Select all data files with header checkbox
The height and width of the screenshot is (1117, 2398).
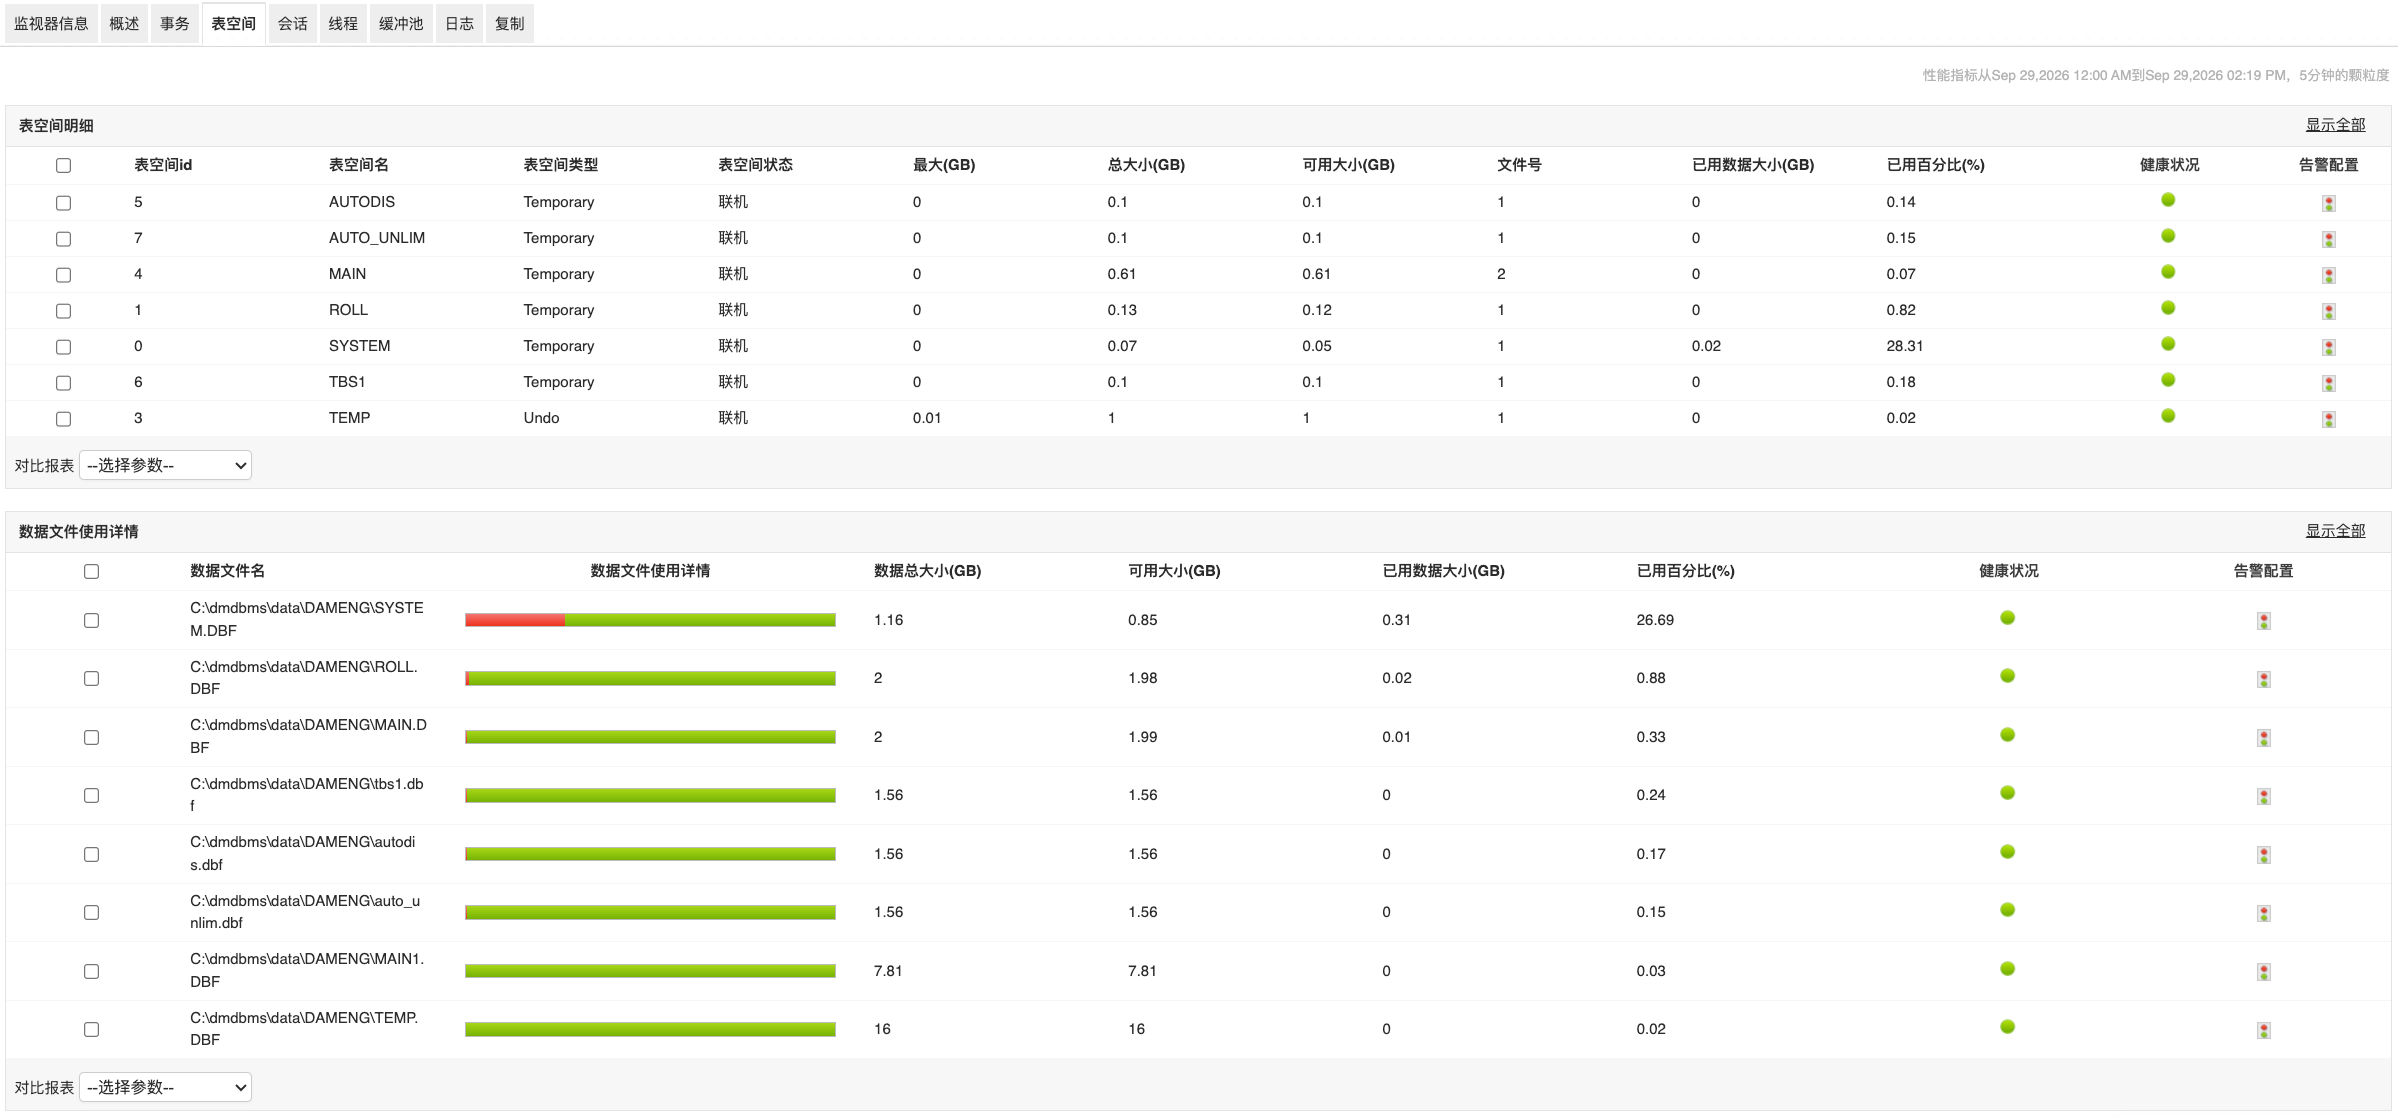pos(91,572)
